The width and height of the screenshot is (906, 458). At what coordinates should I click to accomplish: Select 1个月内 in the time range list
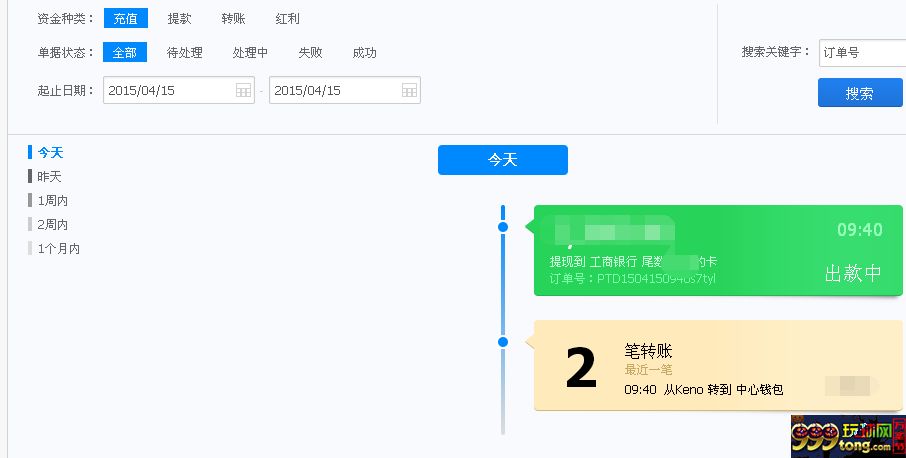(x=58, y=248)
